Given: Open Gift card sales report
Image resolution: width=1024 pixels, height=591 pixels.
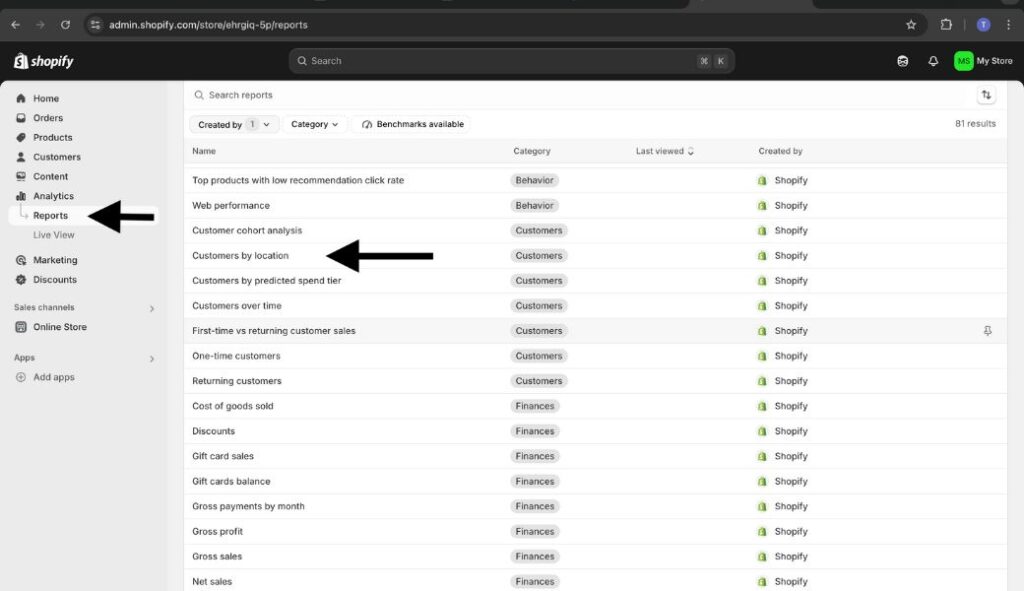Looking at the screenshot, I should pos(223,456).
